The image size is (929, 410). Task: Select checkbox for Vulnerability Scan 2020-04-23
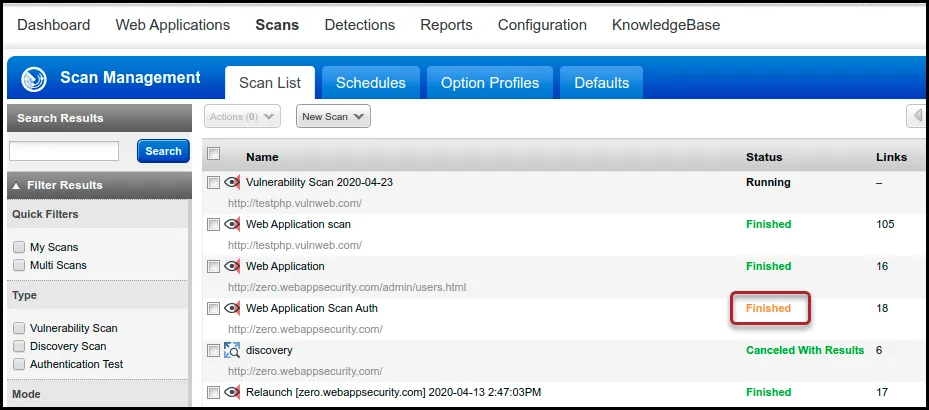[x=213, y=183]
